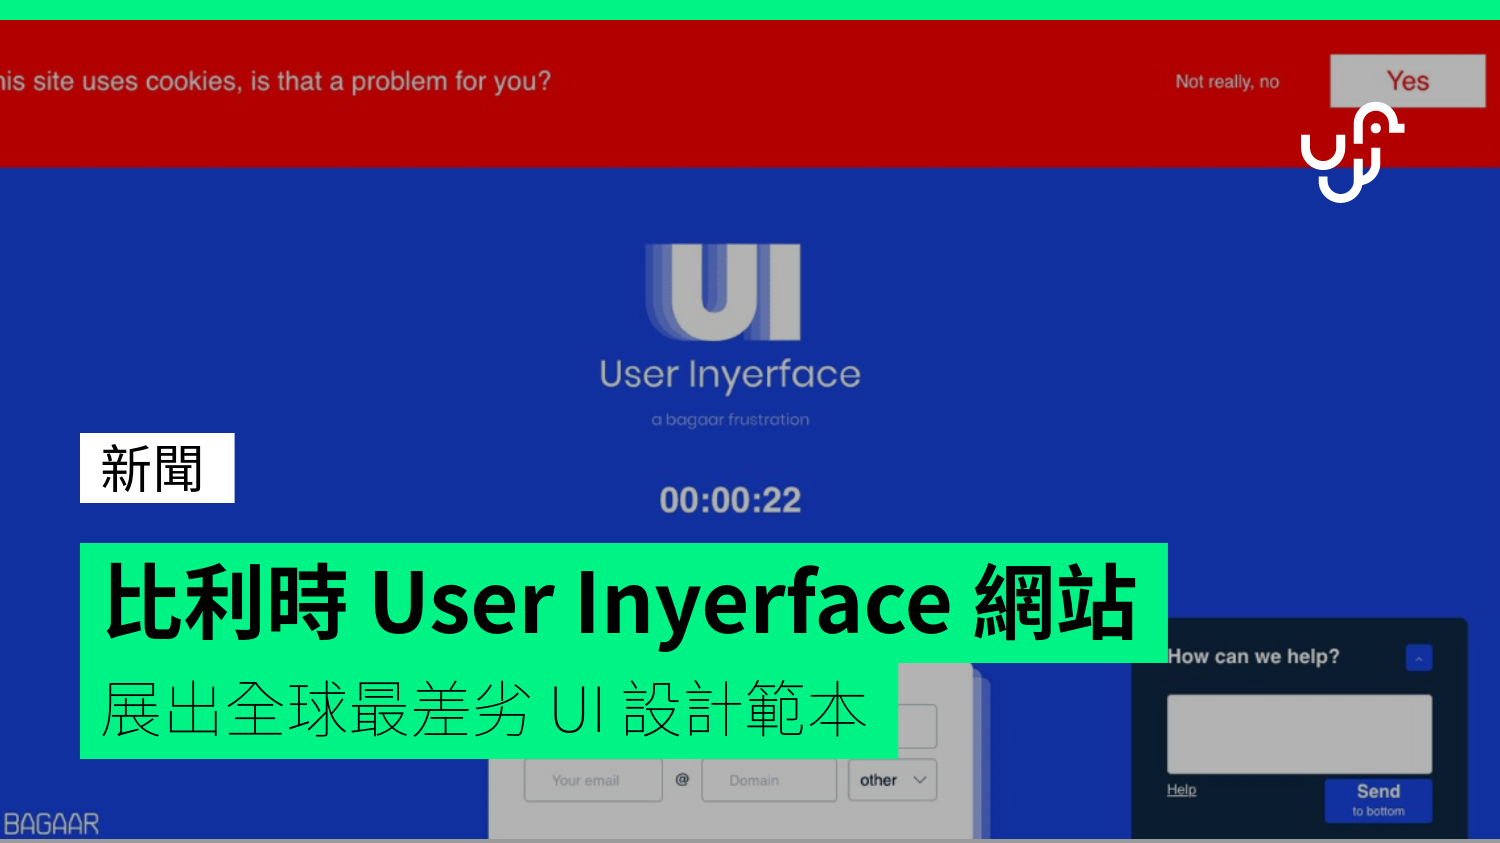Click the chat message text area
The image size is (1500, 843).
pos(1298,732)
